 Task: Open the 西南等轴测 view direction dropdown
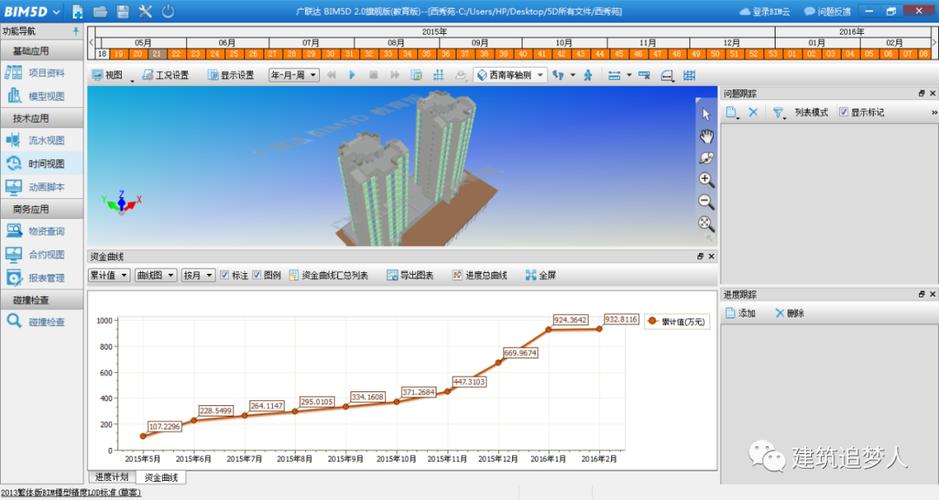pos(510,75)
